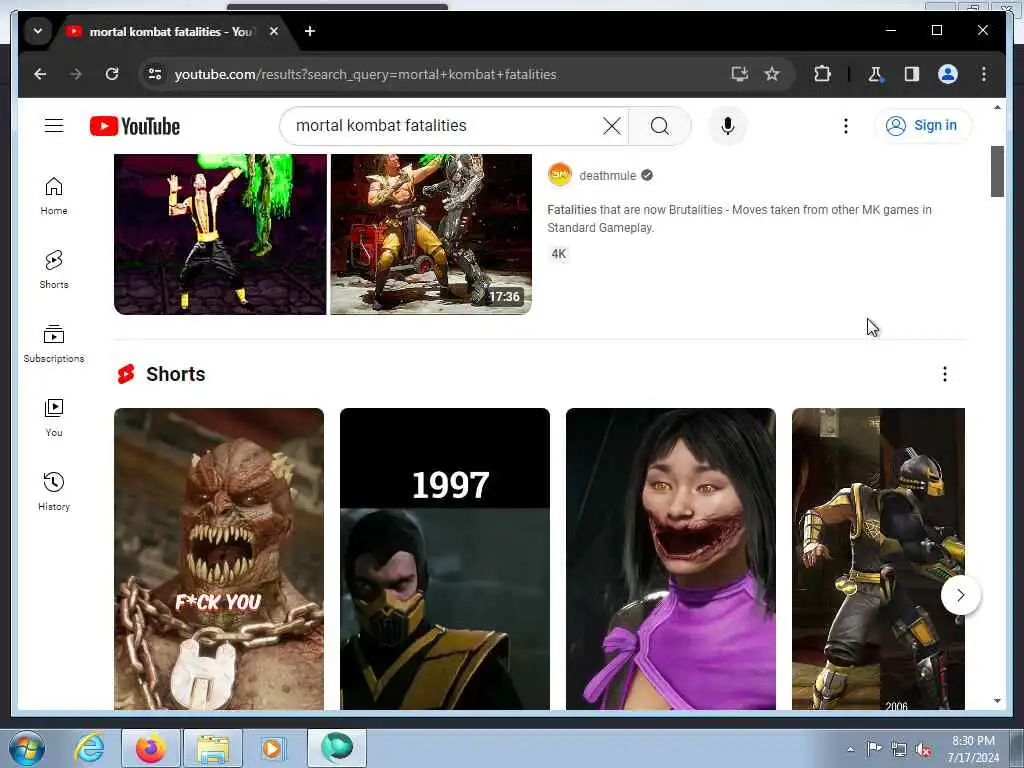Viewport: 1024px width, 768px height.
Task: Click the 4K badge
Action: click(559, 254)
